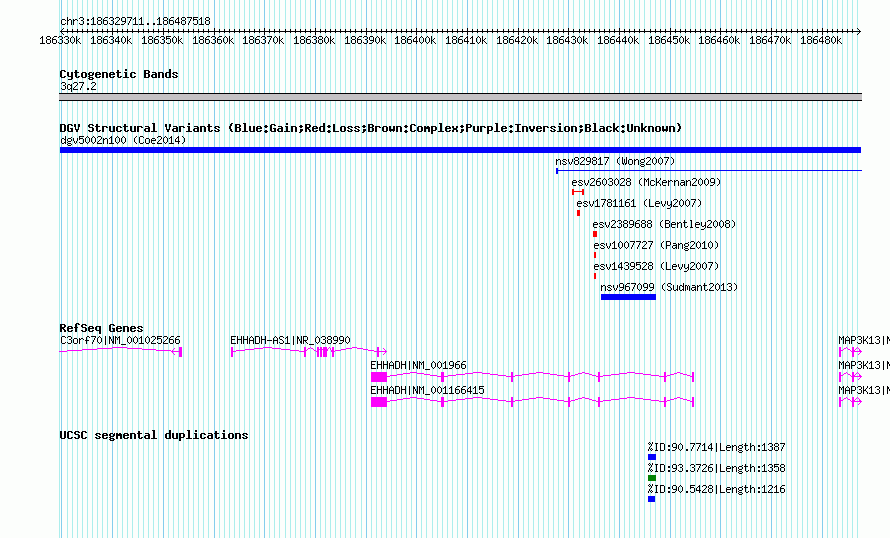Click the large exon block of EHHADH|NM_001166415

tap(379, 402)
